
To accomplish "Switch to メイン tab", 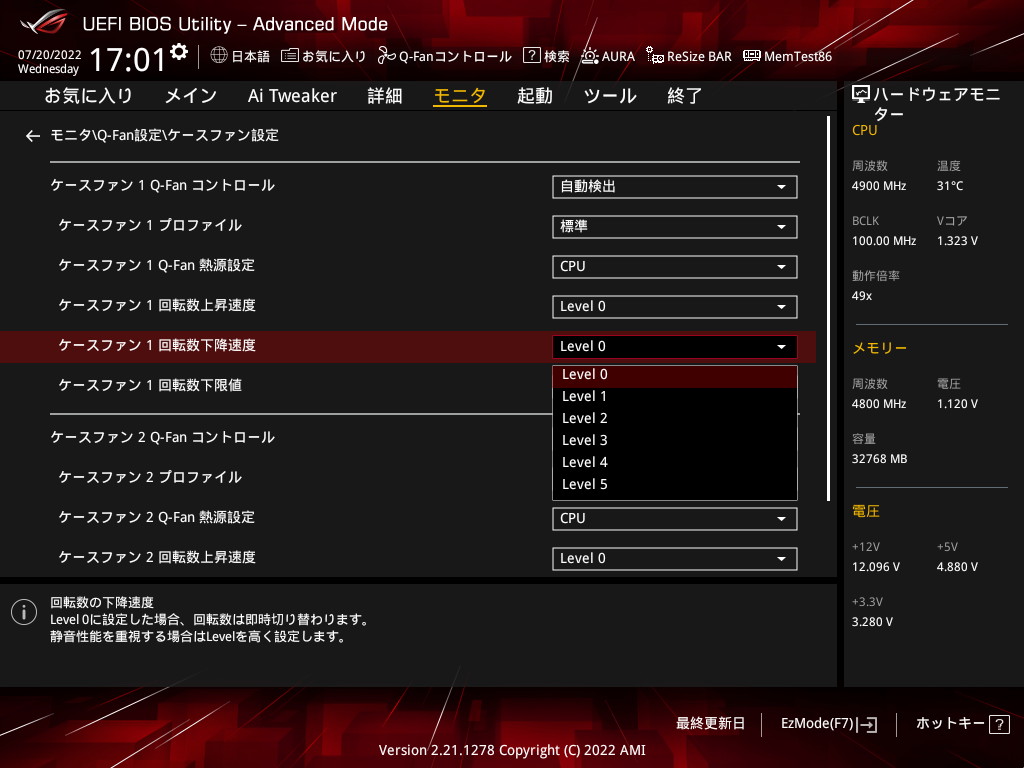I will click(191, 96).
